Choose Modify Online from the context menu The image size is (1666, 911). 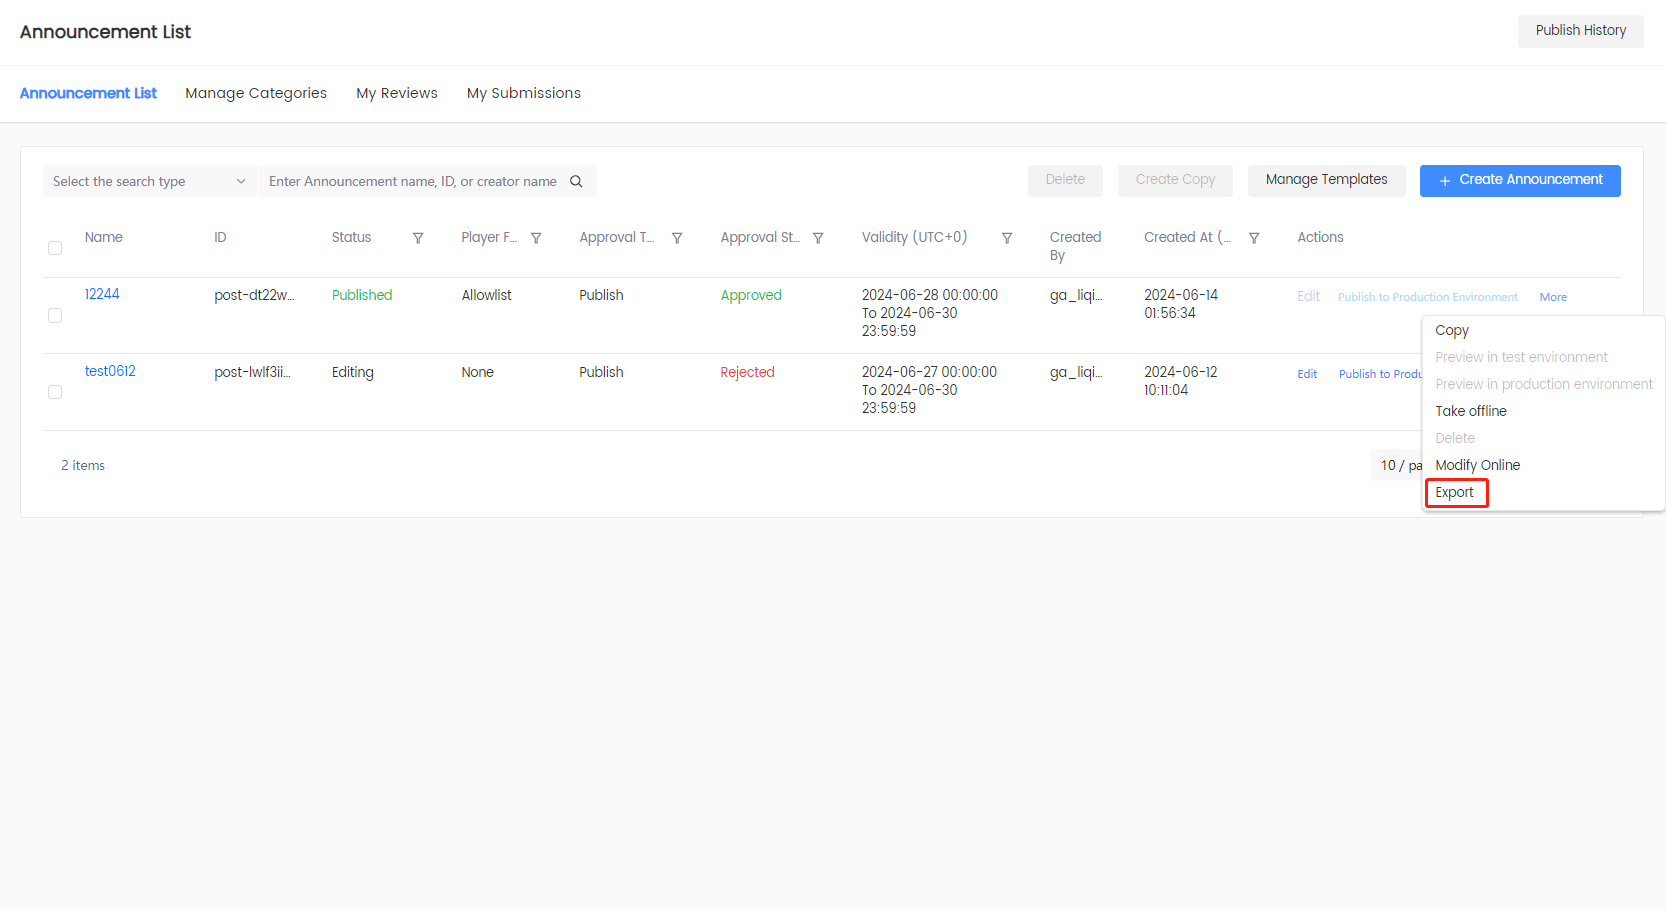(x=1477, y=464)
